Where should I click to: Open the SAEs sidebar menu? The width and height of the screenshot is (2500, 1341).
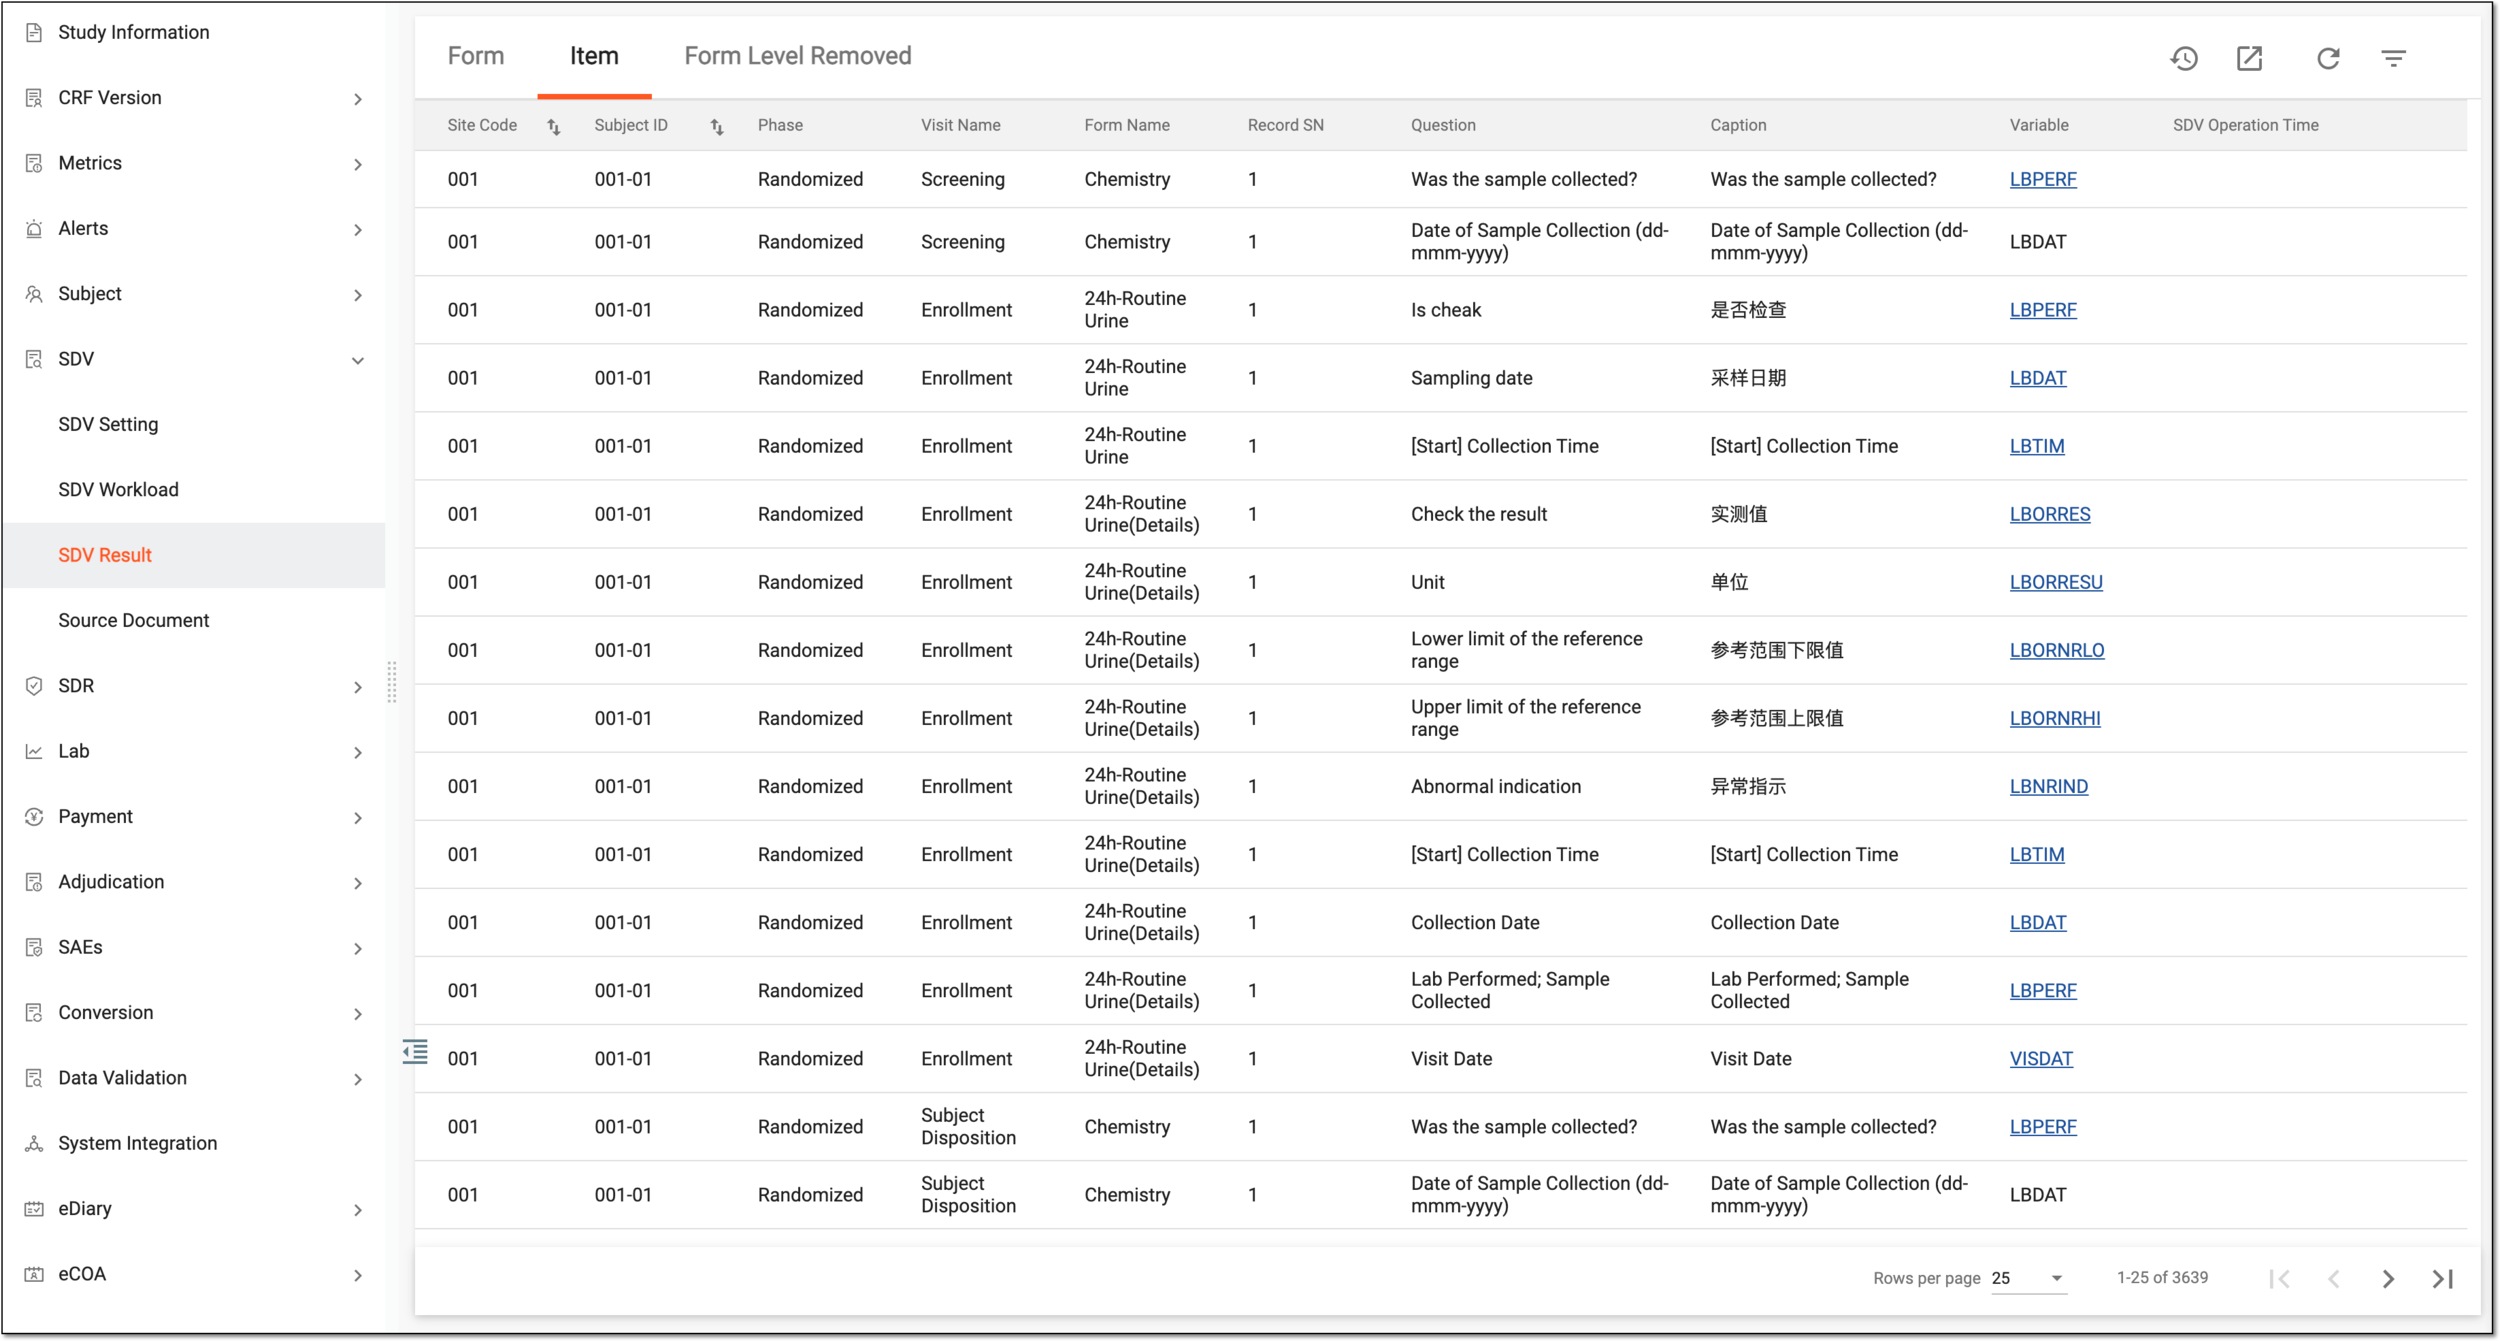(194, 947)
